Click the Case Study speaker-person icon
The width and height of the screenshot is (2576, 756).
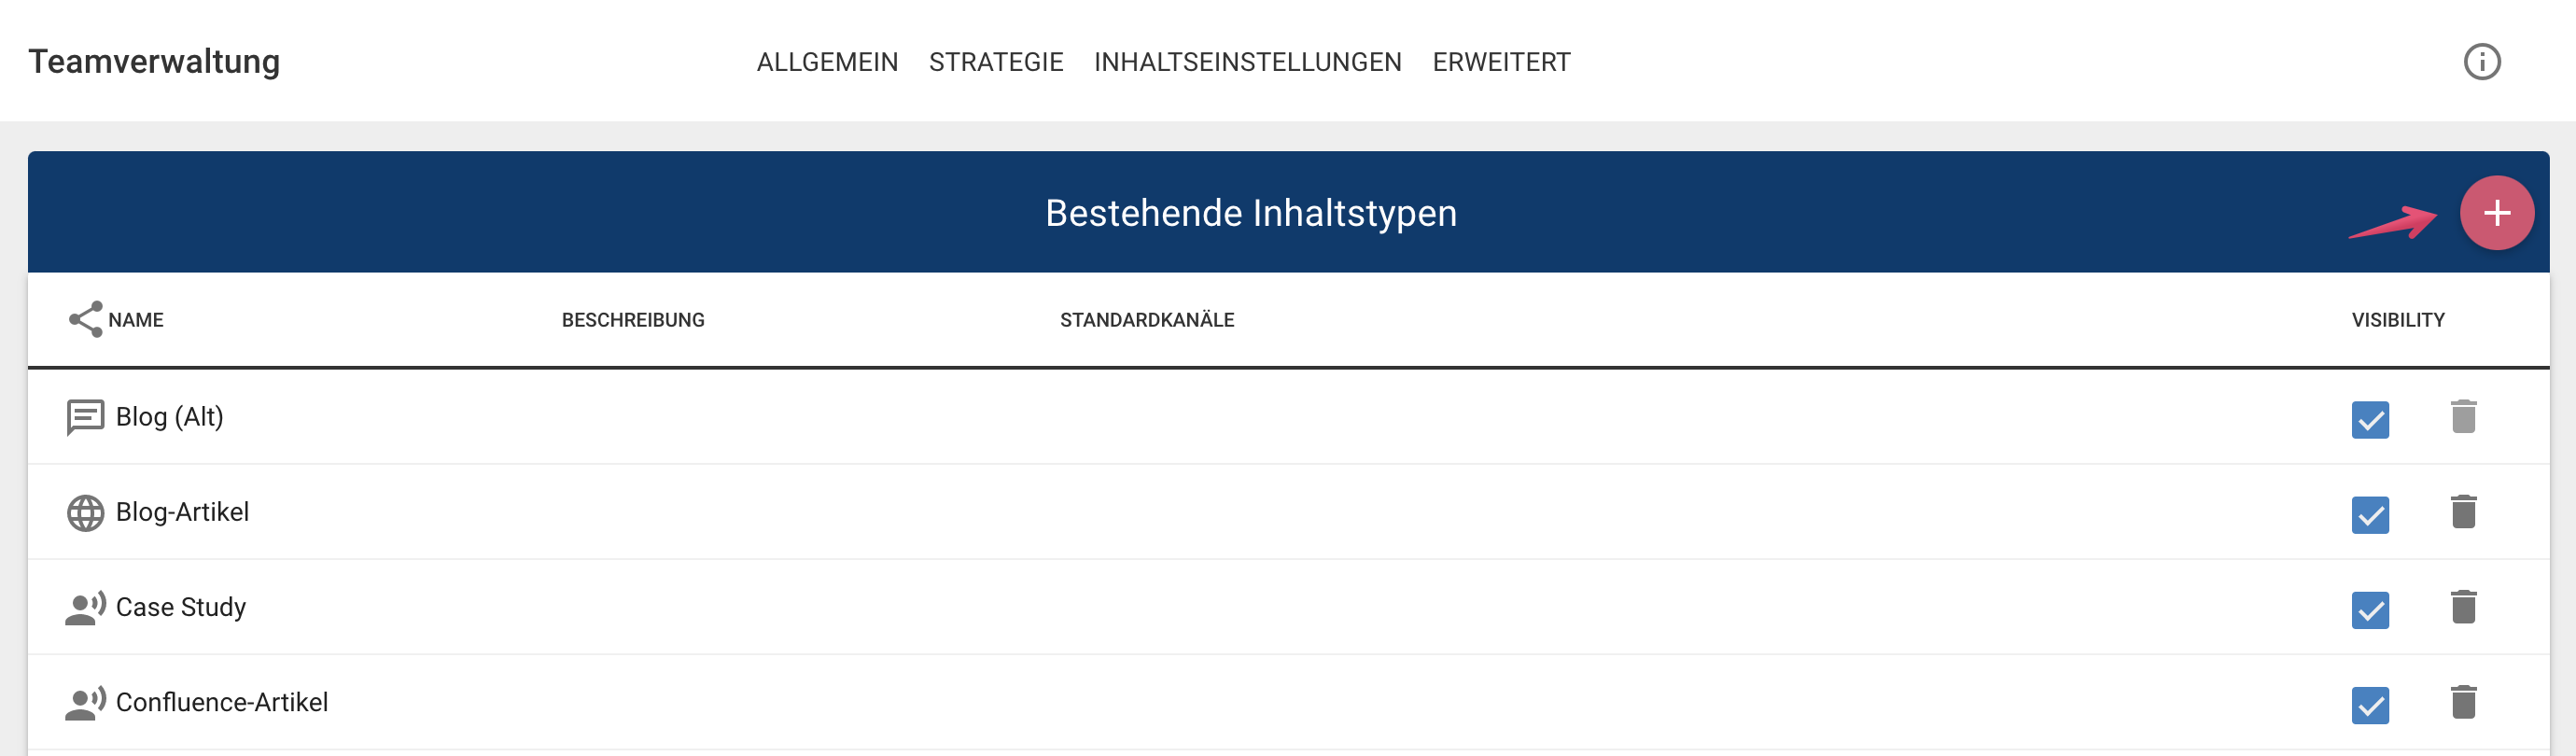(85, 608)
